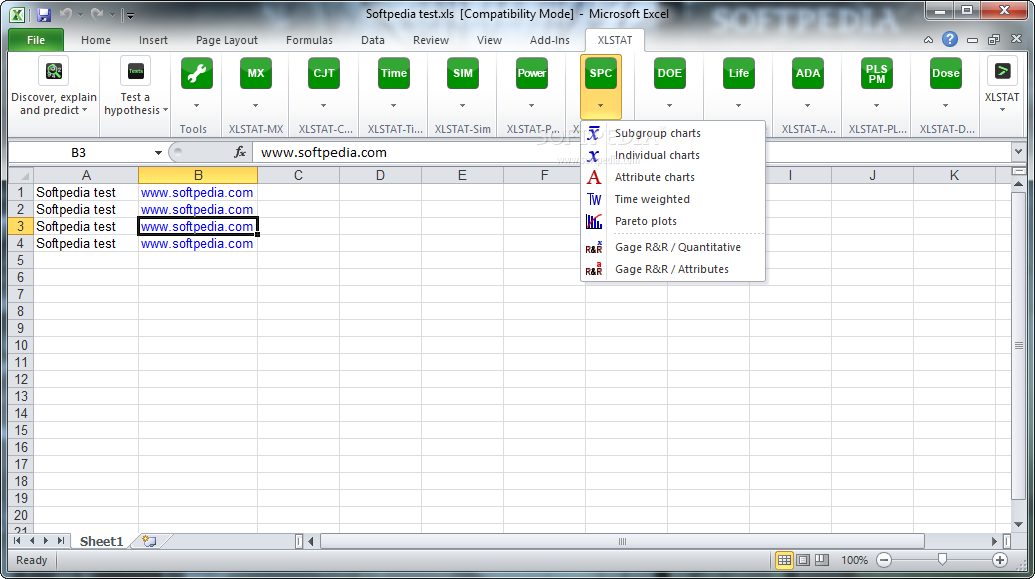Choose Subgroup charts from SPC menu
1035x579 pixels.
pyautogui.click(x=673, y=133)
